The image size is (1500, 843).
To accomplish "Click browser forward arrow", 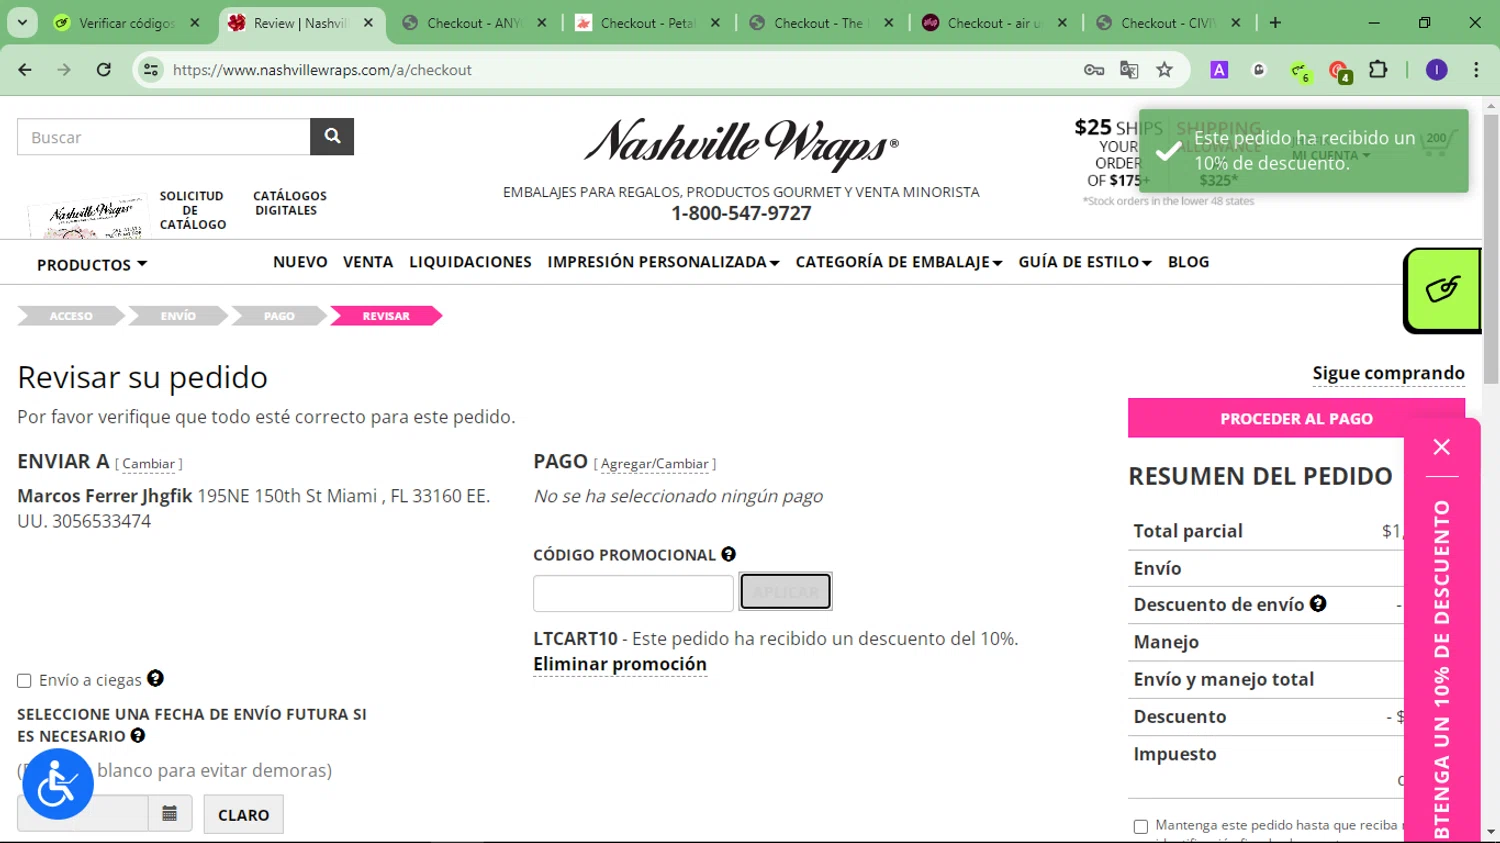I will (x=64, y=70).
